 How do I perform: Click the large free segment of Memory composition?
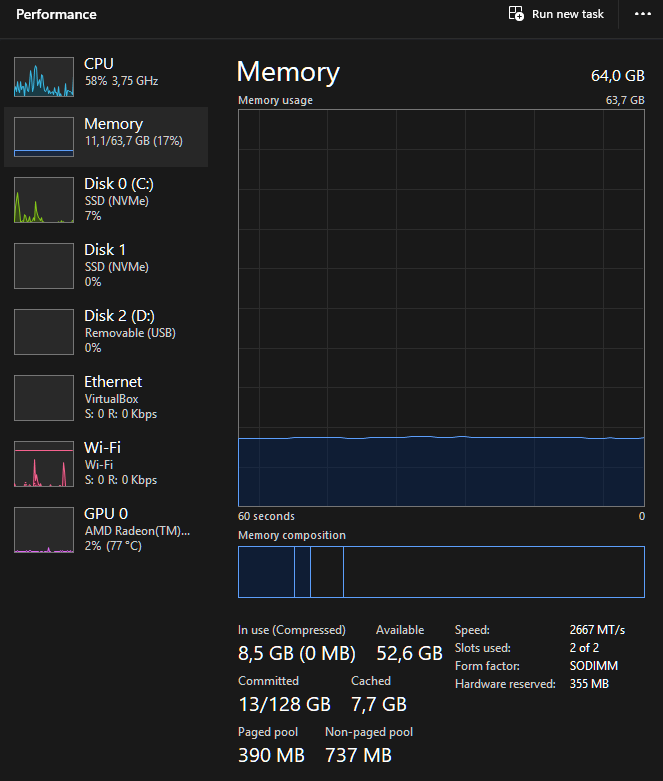coord(493,572)
